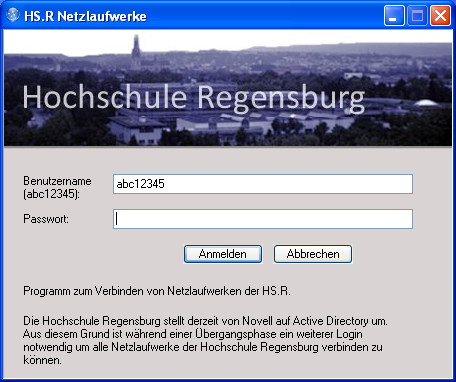Close the HS.R Netzlaufwerke window
The height and width of the screenshot is (382, 456).
(440, 15)
